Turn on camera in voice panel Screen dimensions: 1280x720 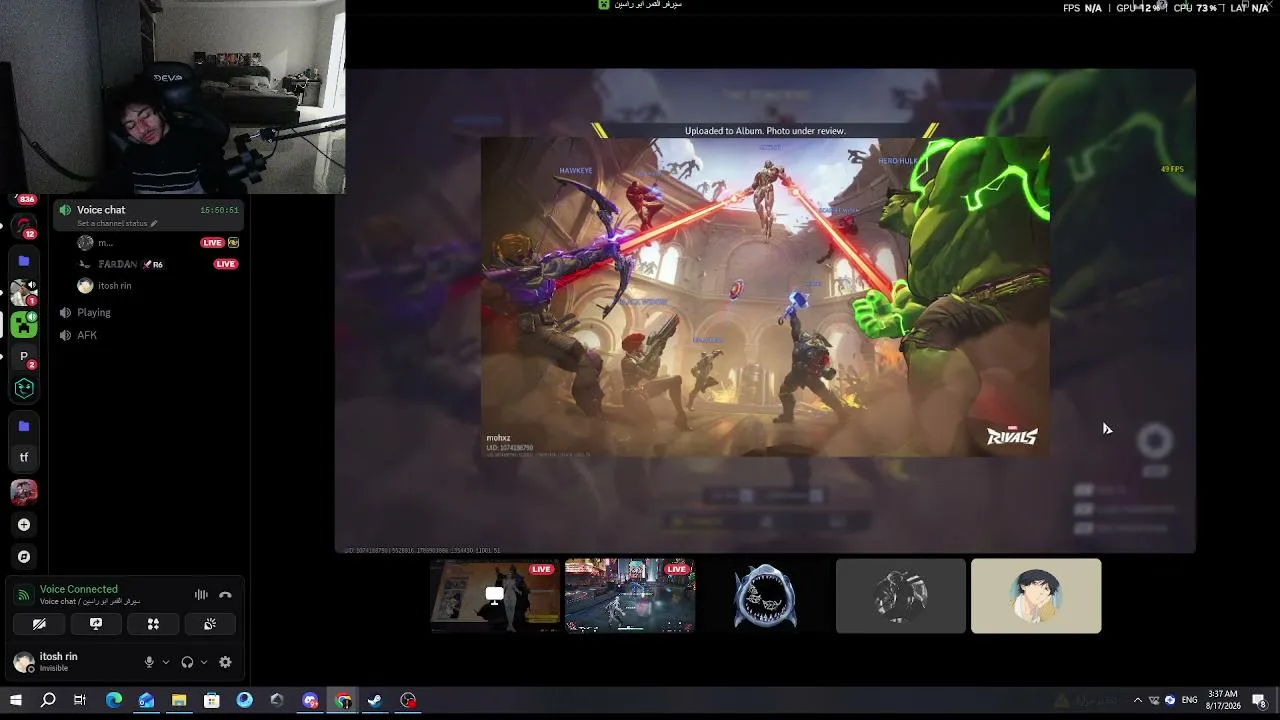tap(39, 624)
